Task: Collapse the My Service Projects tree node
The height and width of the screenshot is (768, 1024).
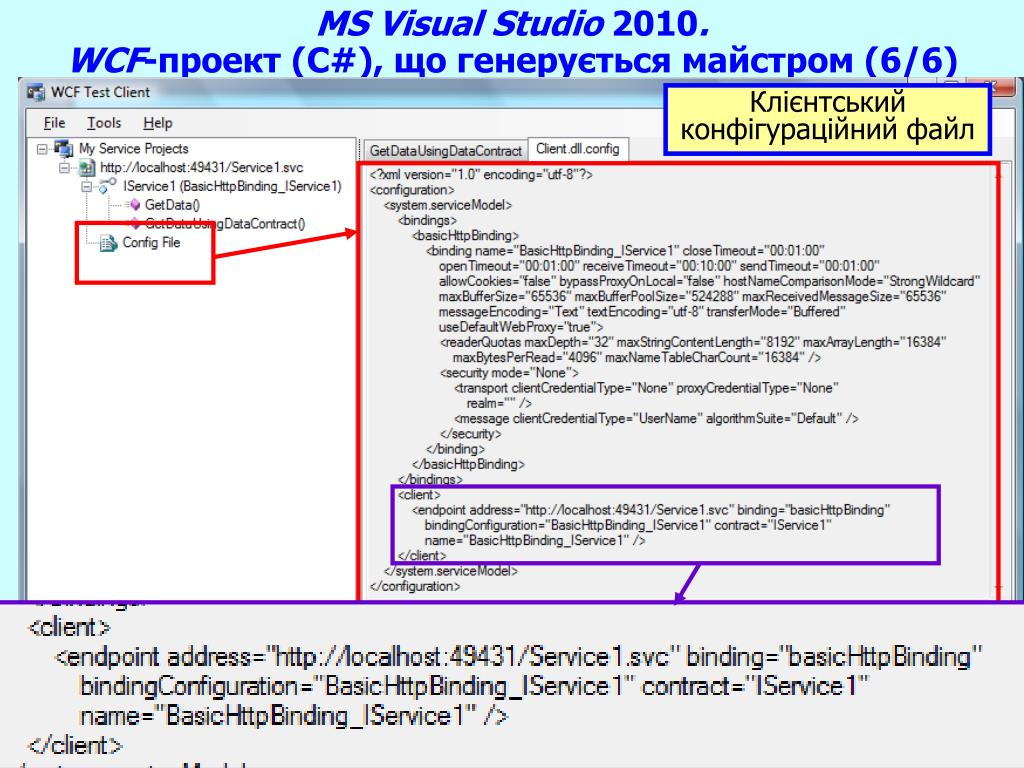Action: [42, 150]
